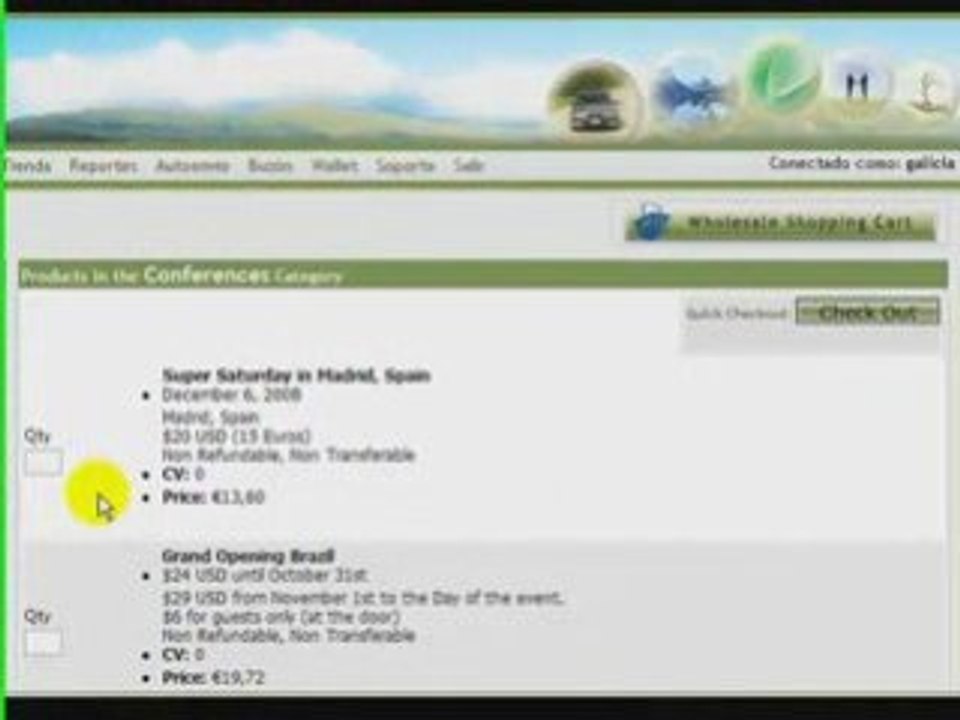This screenshot has width=960, height=720.
Task: Open the Autoenvio menu
Action: (192, 165)
